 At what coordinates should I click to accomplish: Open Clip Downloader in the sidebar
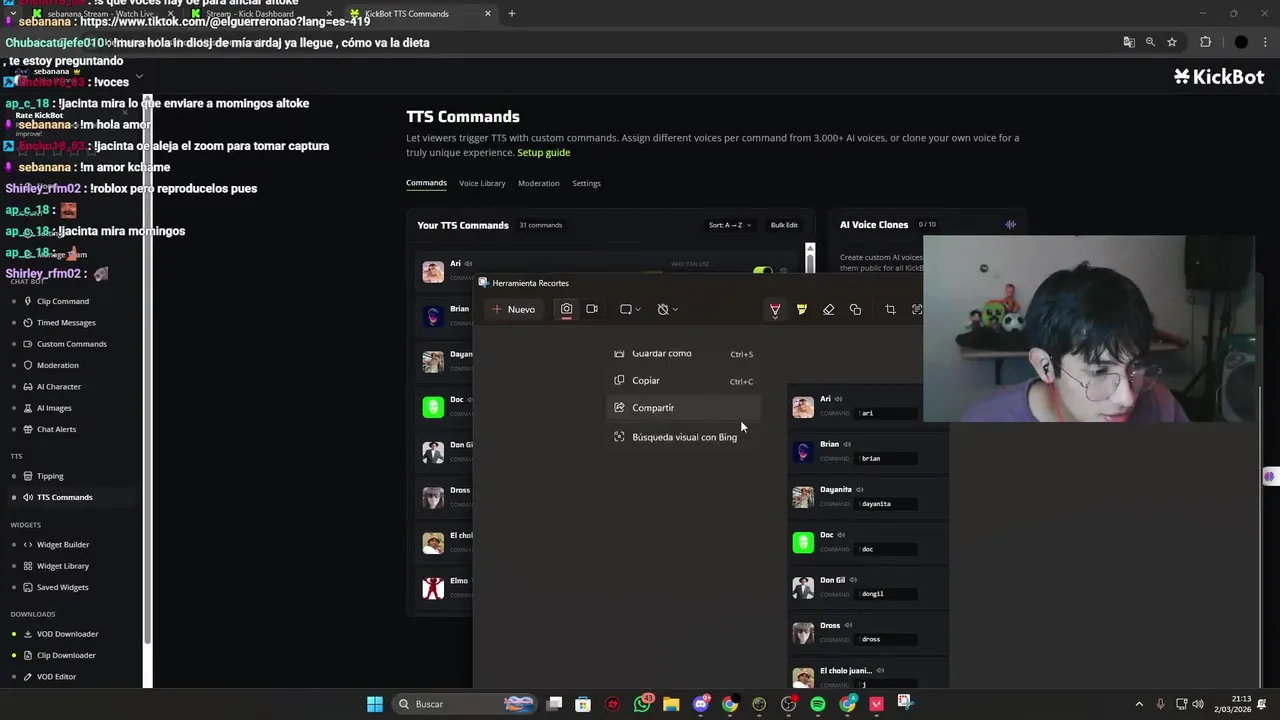click(x=66, y=655)
